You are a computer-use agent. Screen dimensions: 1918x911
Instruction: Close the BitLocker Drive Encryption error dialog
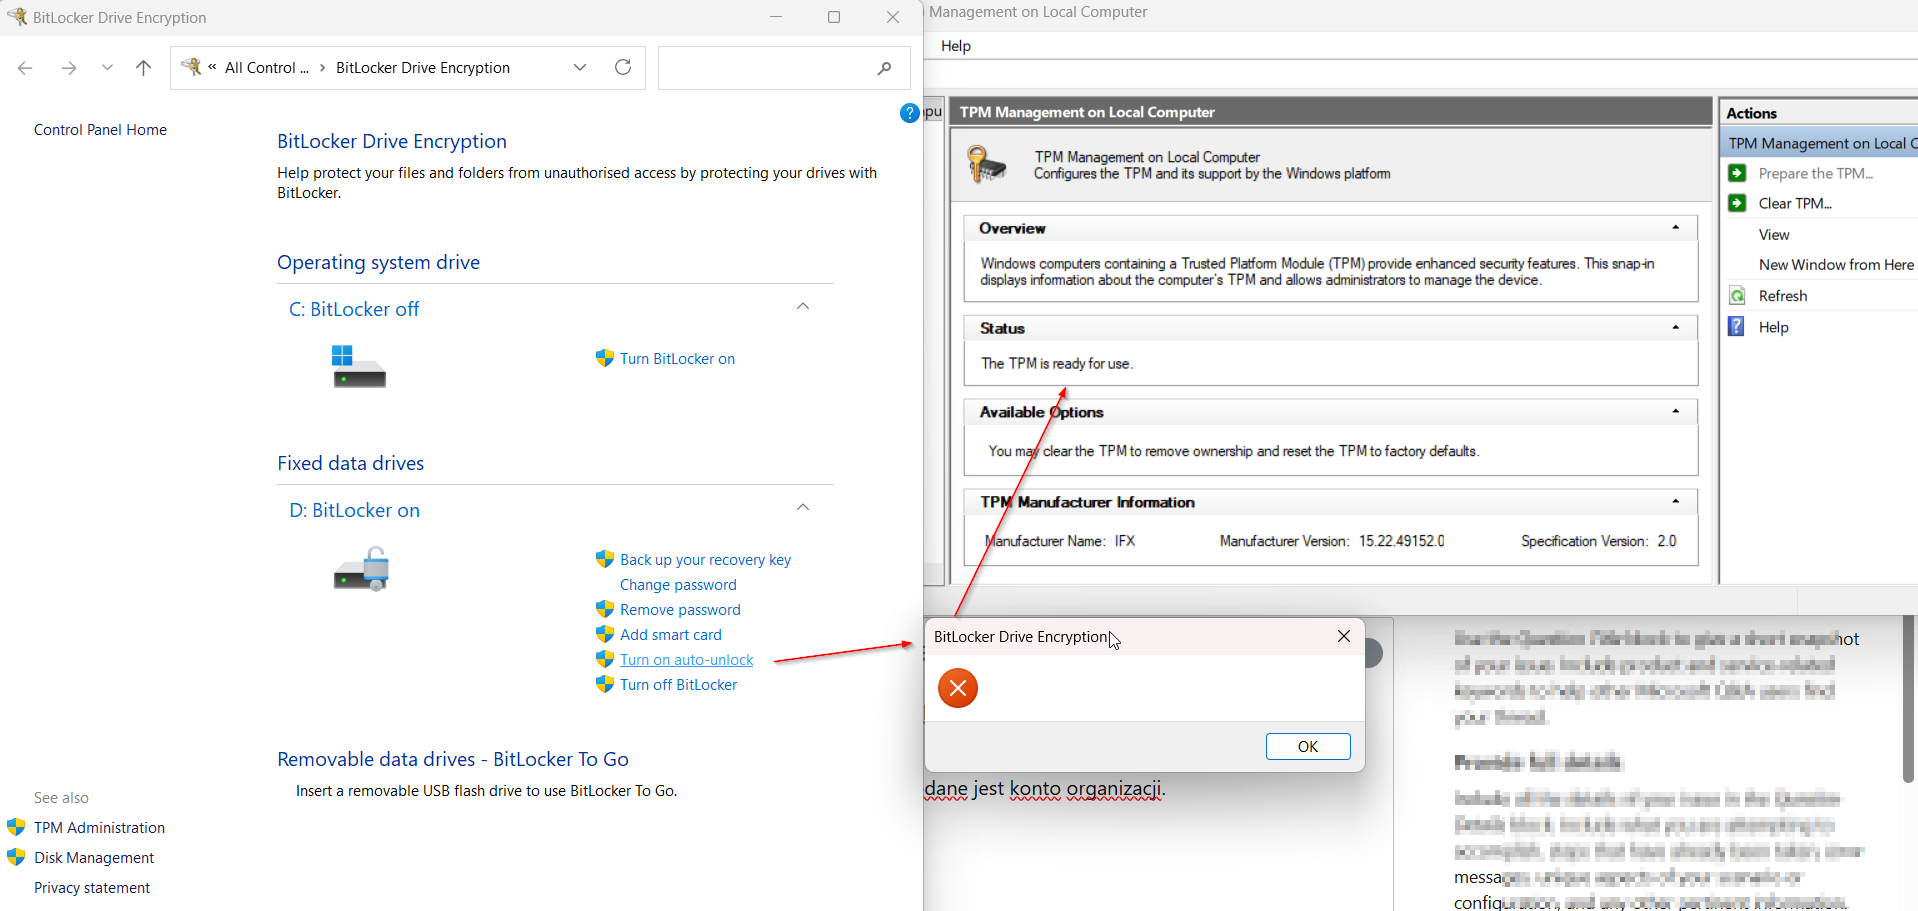coord(1344,636)
